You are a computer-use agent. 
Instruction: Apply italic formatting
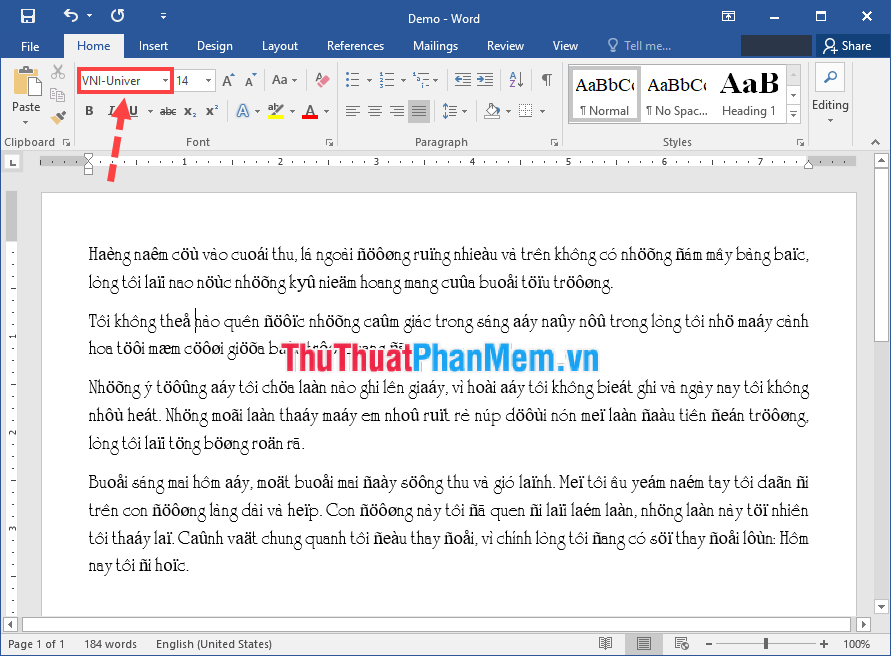tap(113, 110)
